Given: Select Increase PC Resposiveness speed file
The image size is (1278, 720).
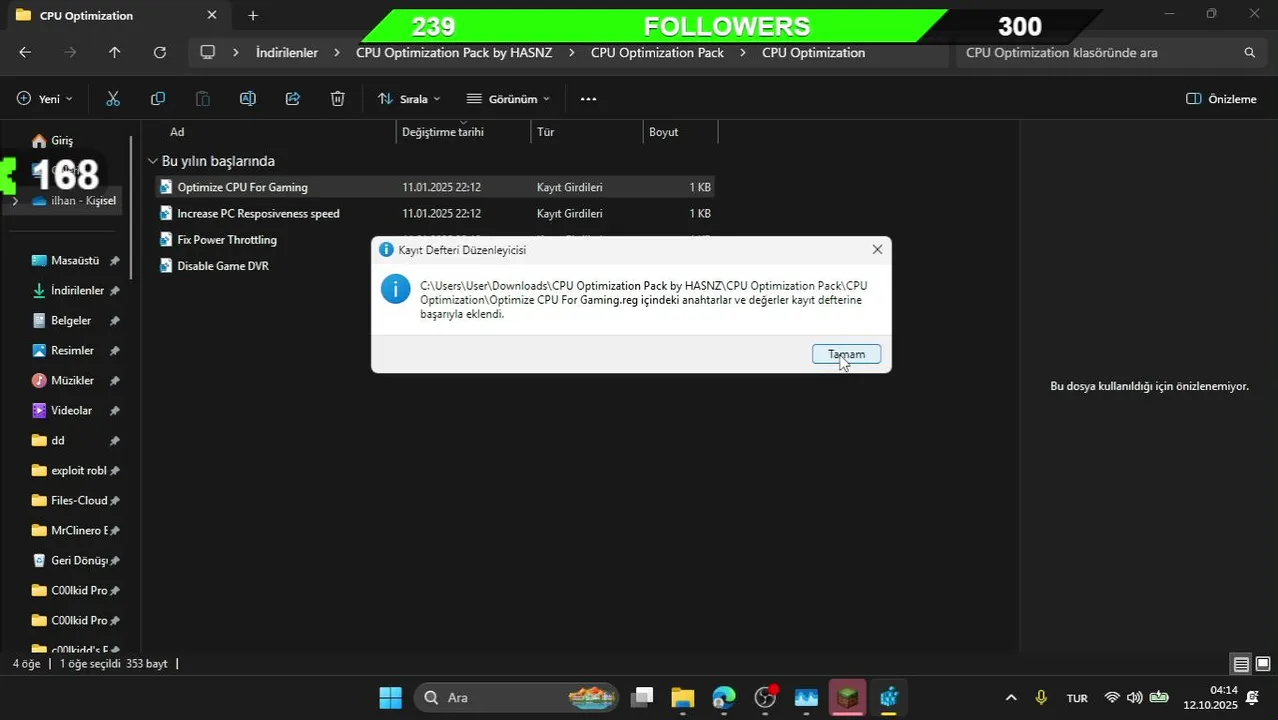Looking at the screenshot, I should pyautogui.click(x=258, y=213).
